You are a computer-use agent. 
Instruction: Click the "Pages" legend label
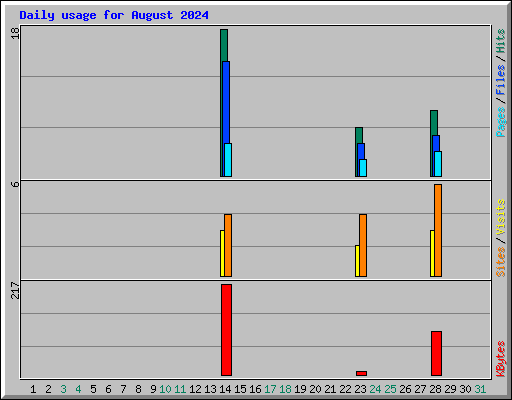[x=501, y=122]
